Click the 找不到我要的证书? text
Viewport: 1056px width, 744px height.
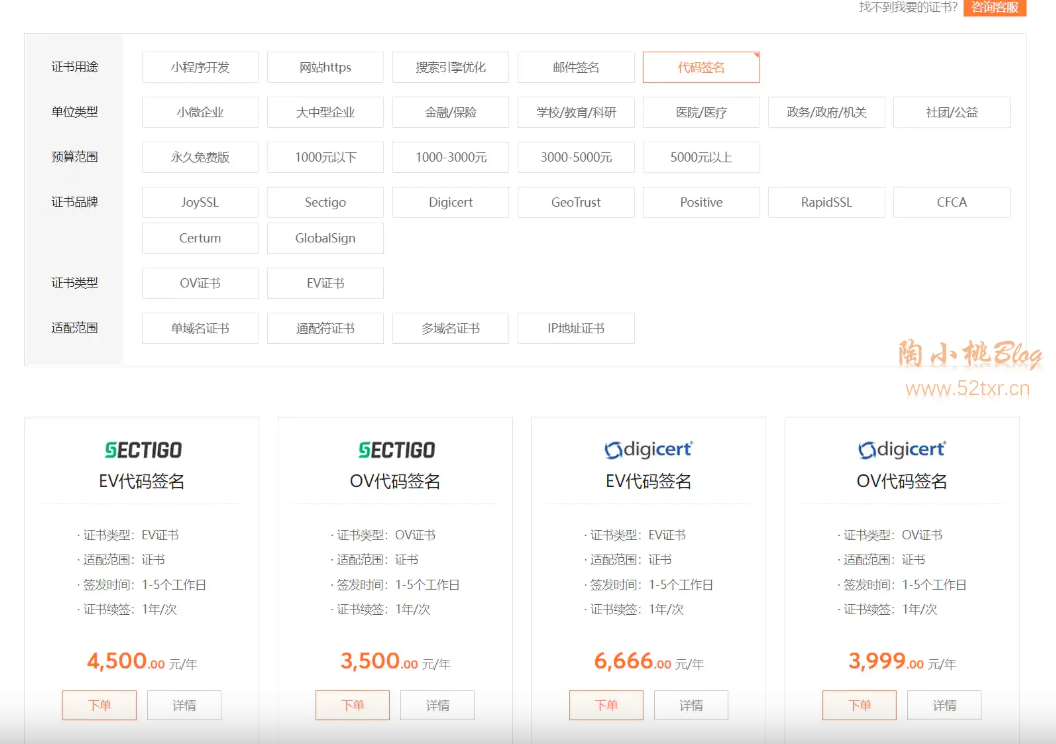(x=908, y=7)
